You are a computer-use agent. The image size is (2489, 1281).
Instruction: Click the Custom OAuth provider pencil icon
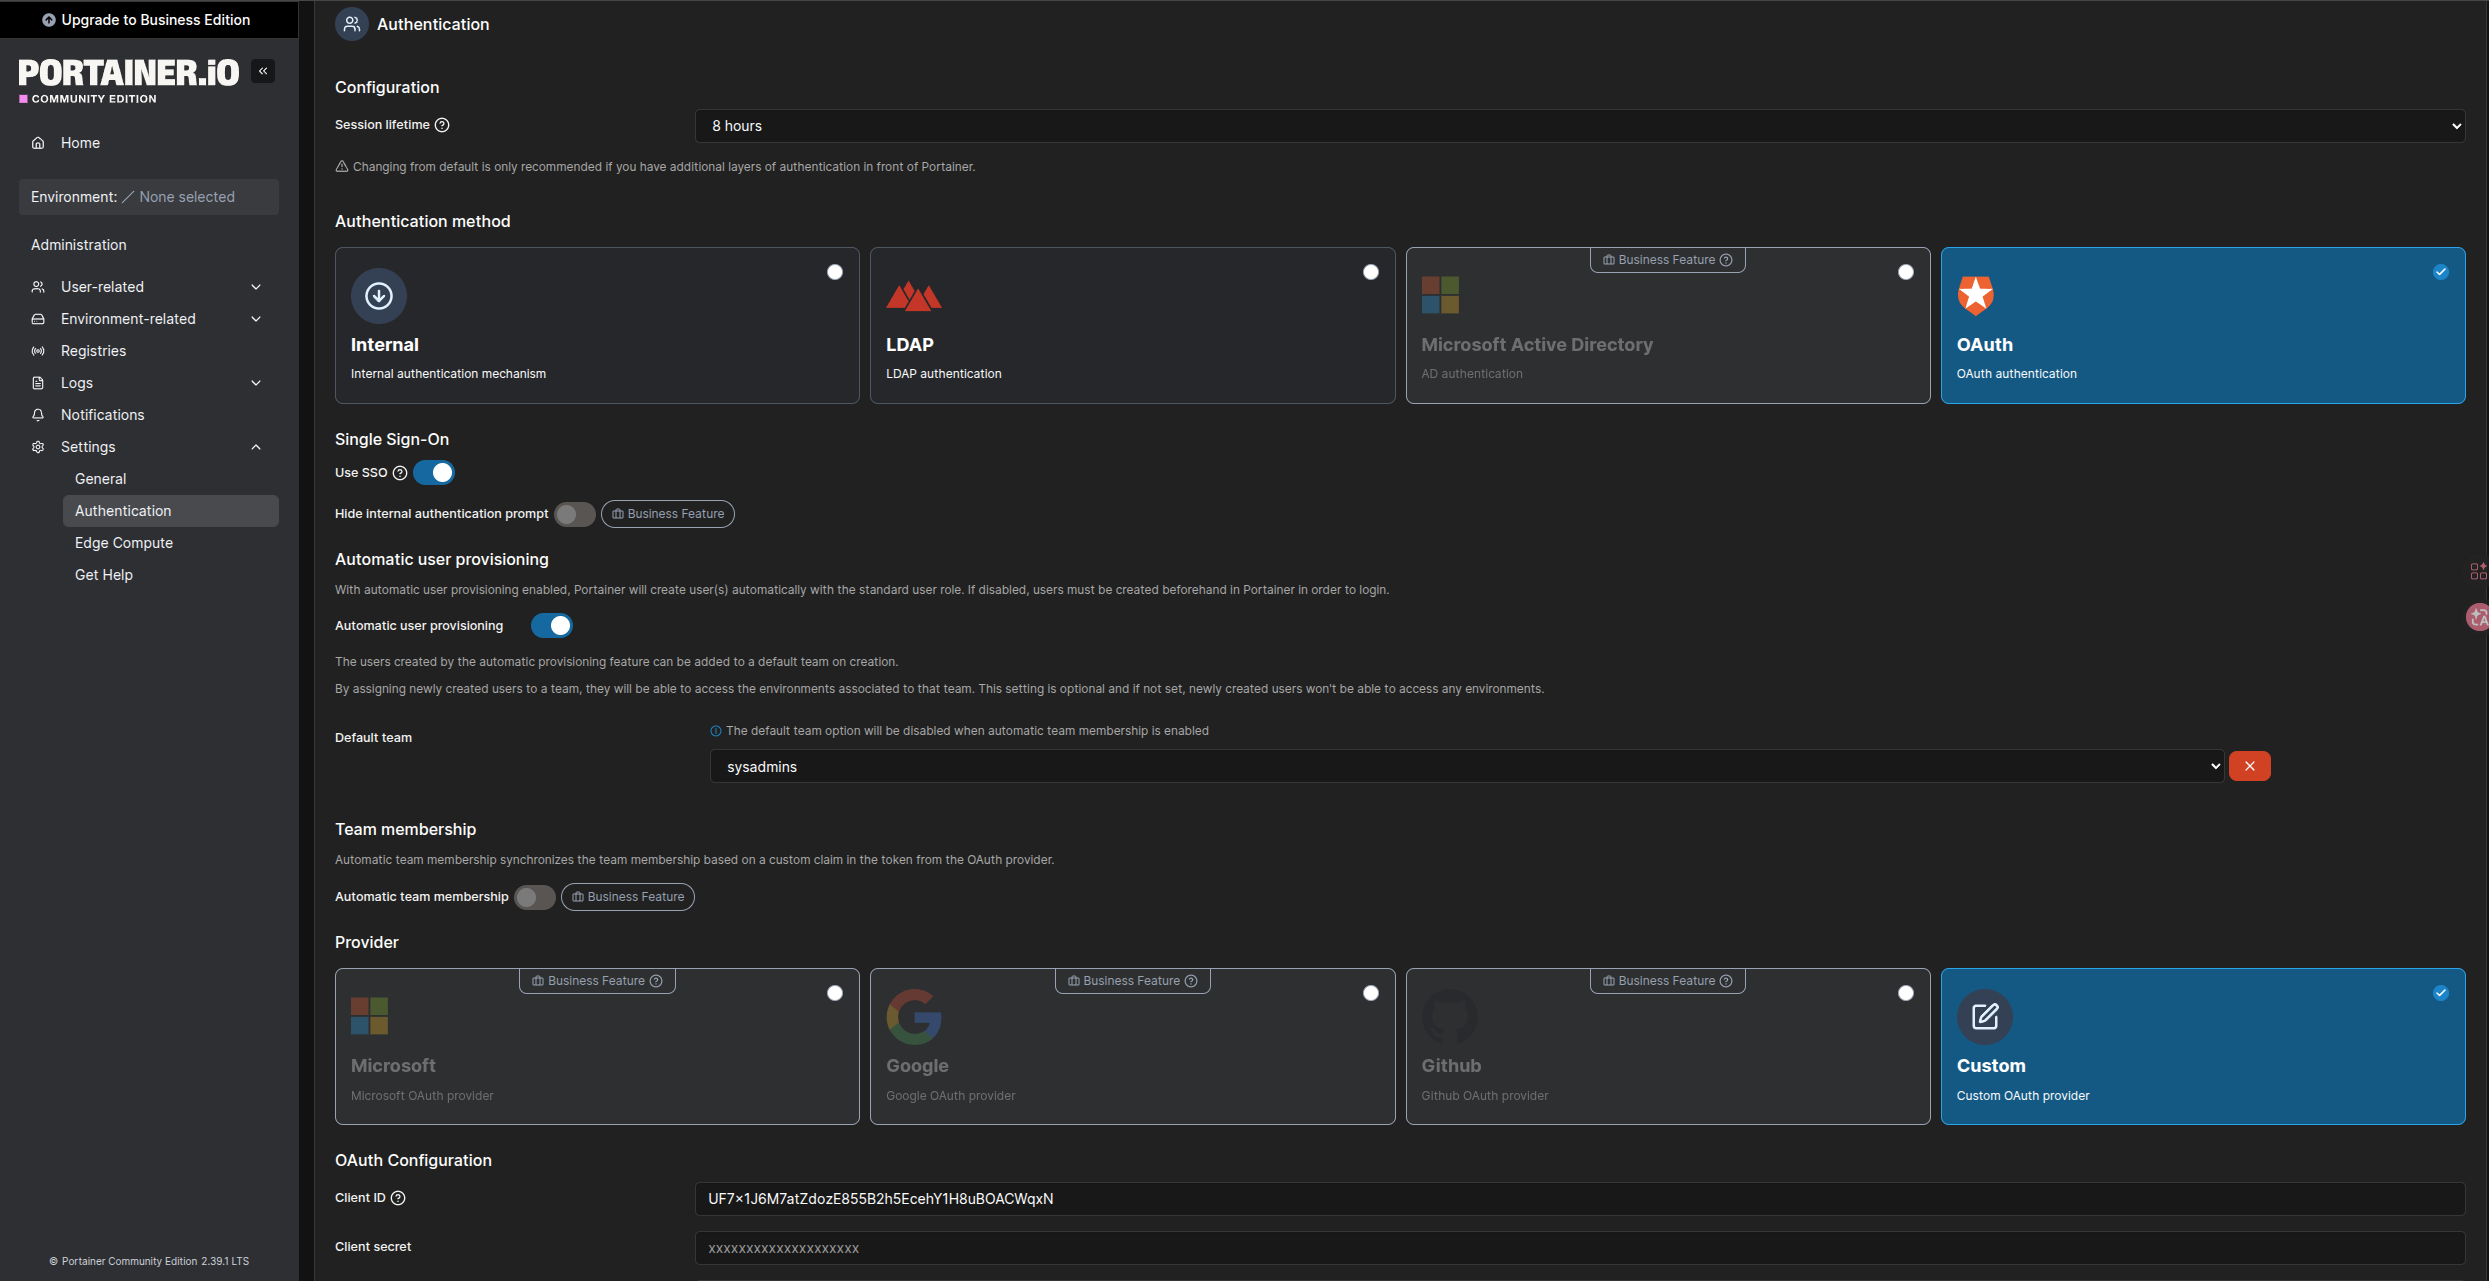point(1984,1017)
